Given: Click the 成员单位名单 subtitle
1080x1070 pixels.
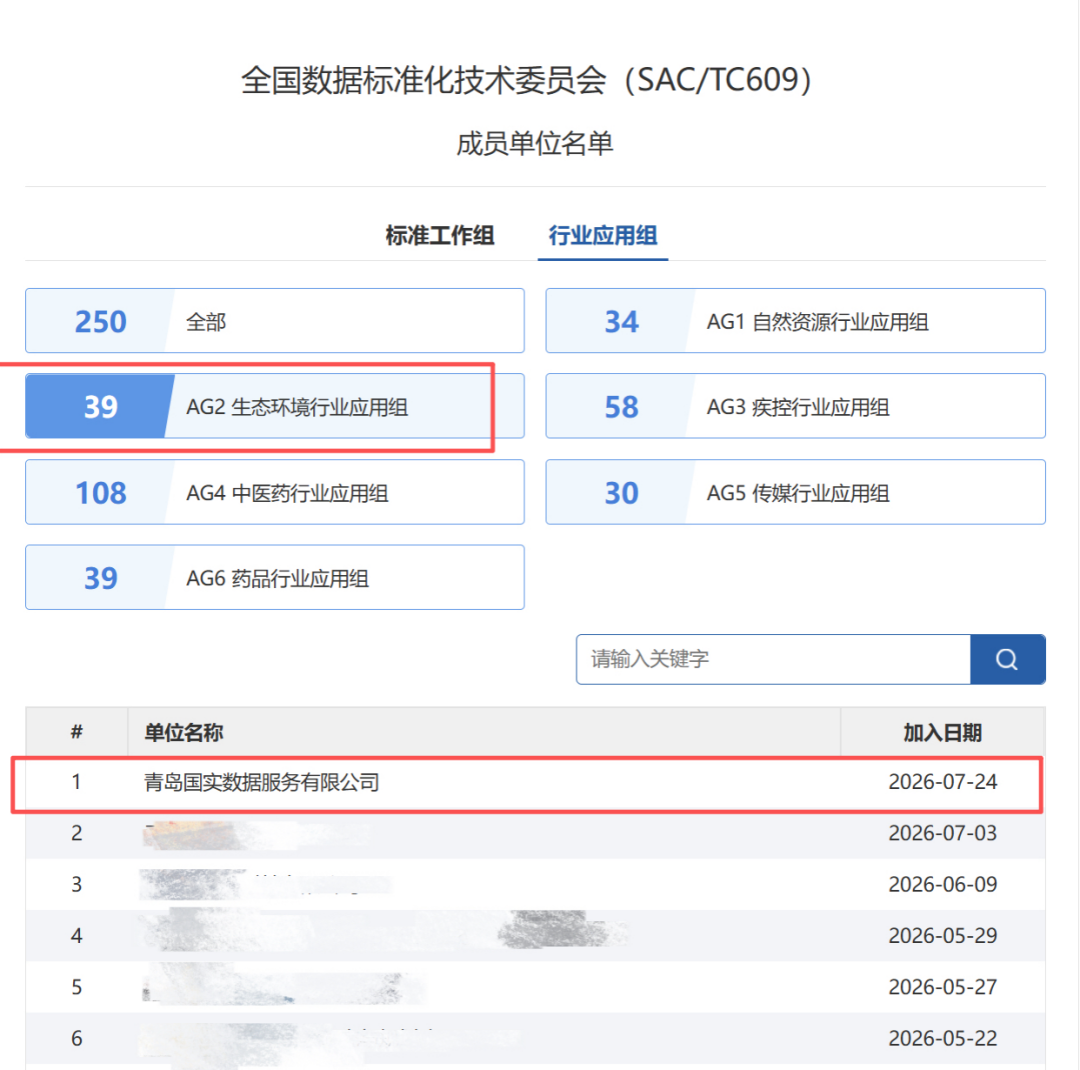Looking at the screenshot, I should click(534, 143).
